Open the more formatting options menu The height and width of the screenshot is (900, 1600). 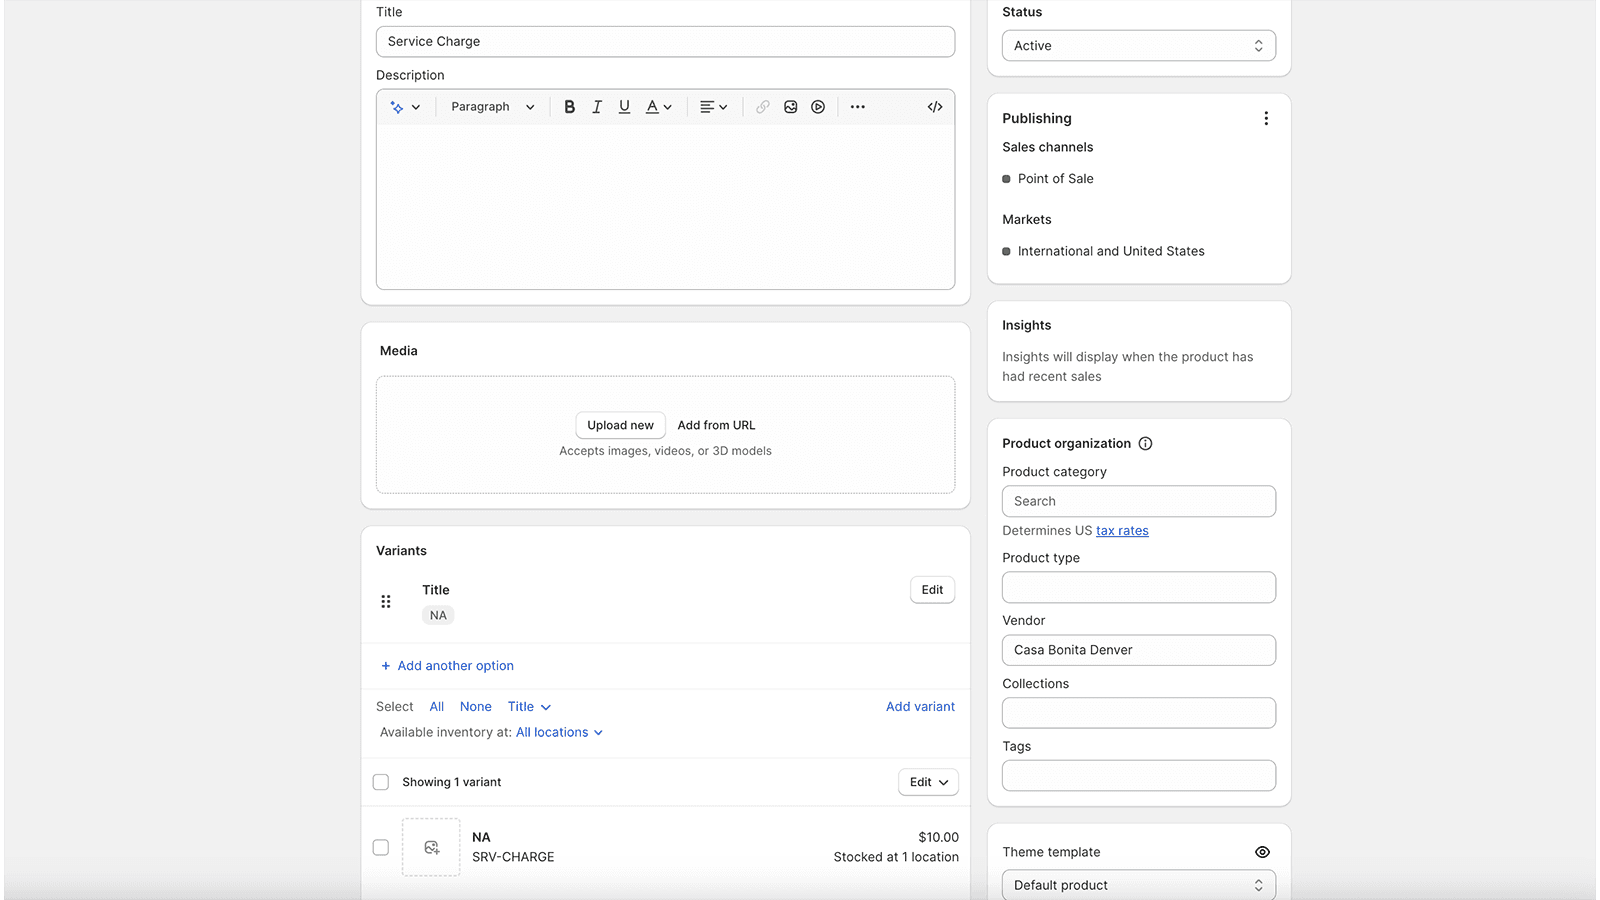[858, 107]
